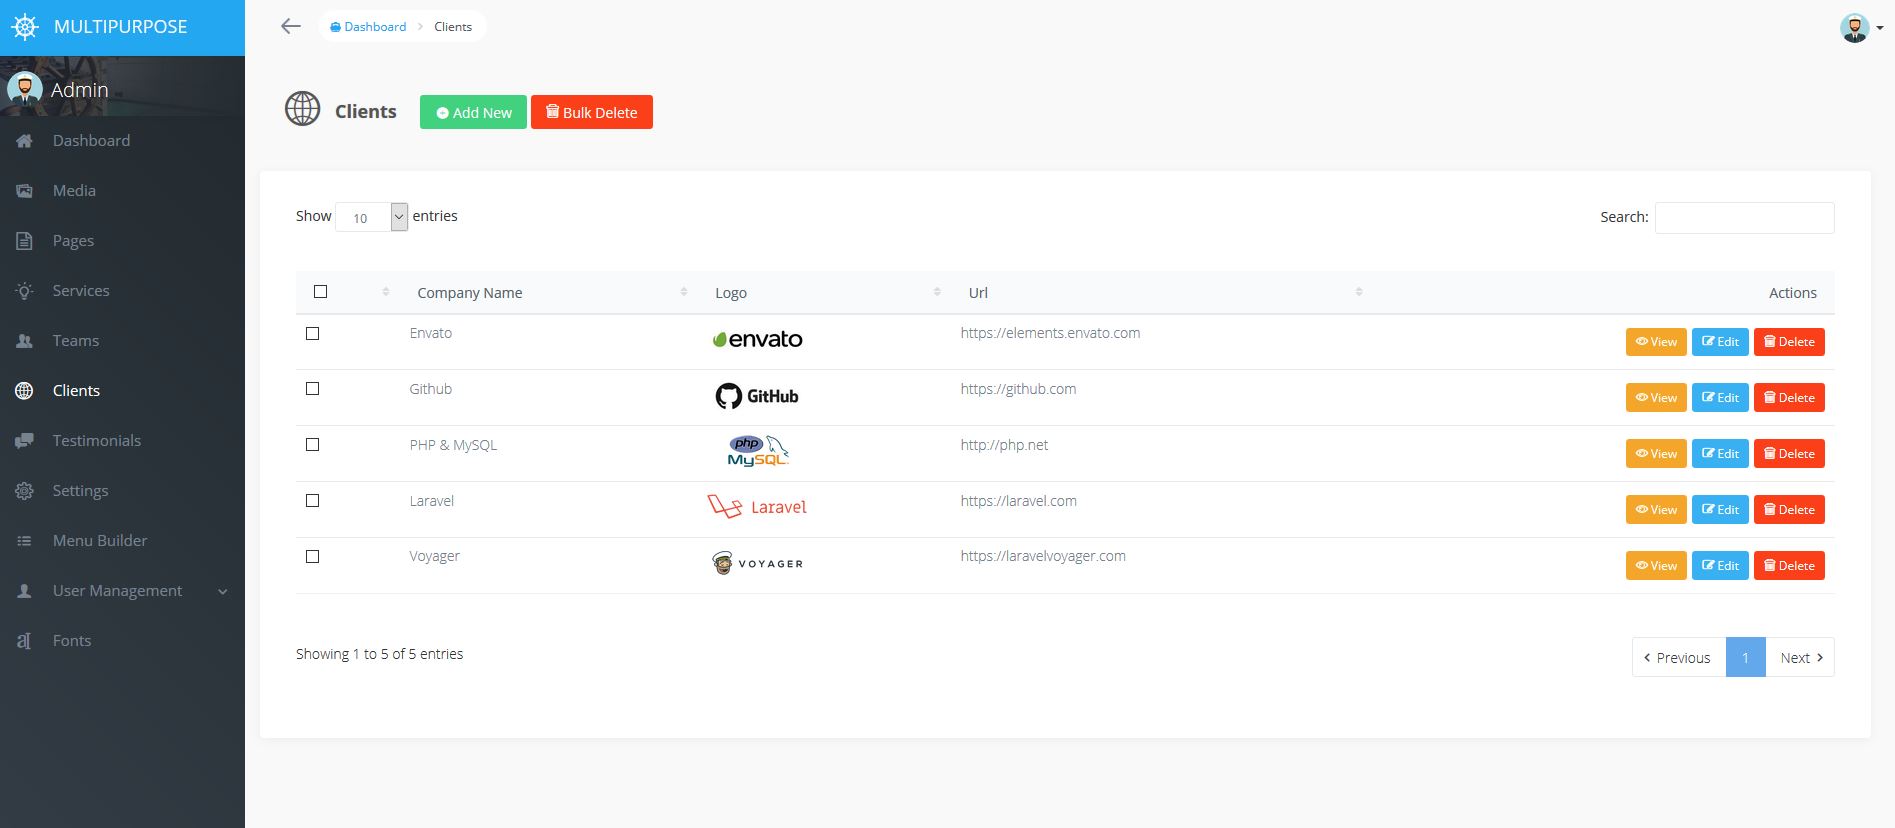Click the Bulk Delete button
Screen dimensions: 1895x828
(592, 112)
